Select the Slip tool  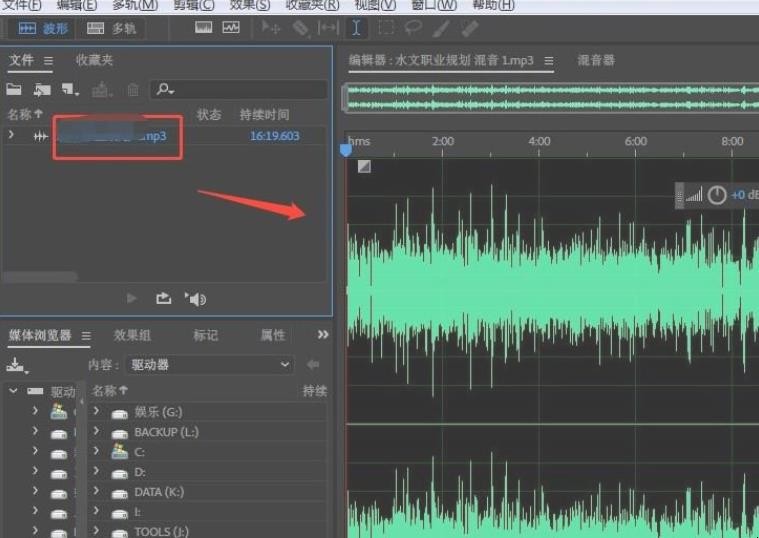tap(328, 28)
